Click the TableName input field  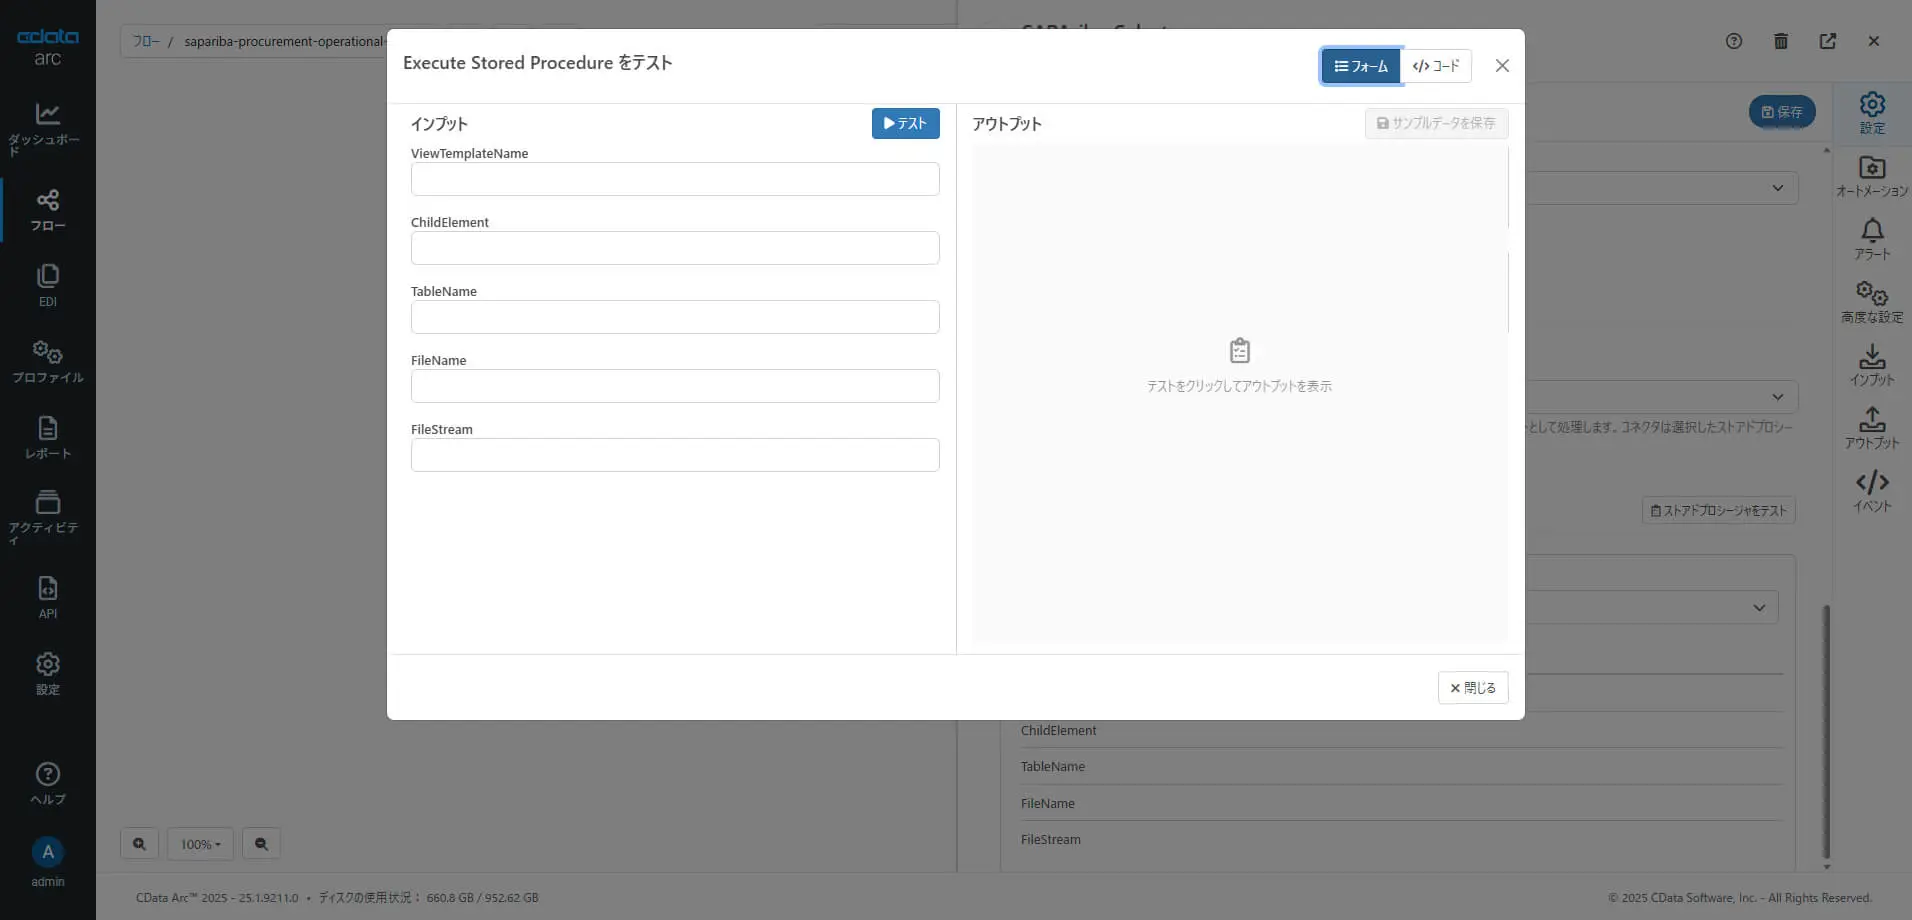(x=675, y=317)
